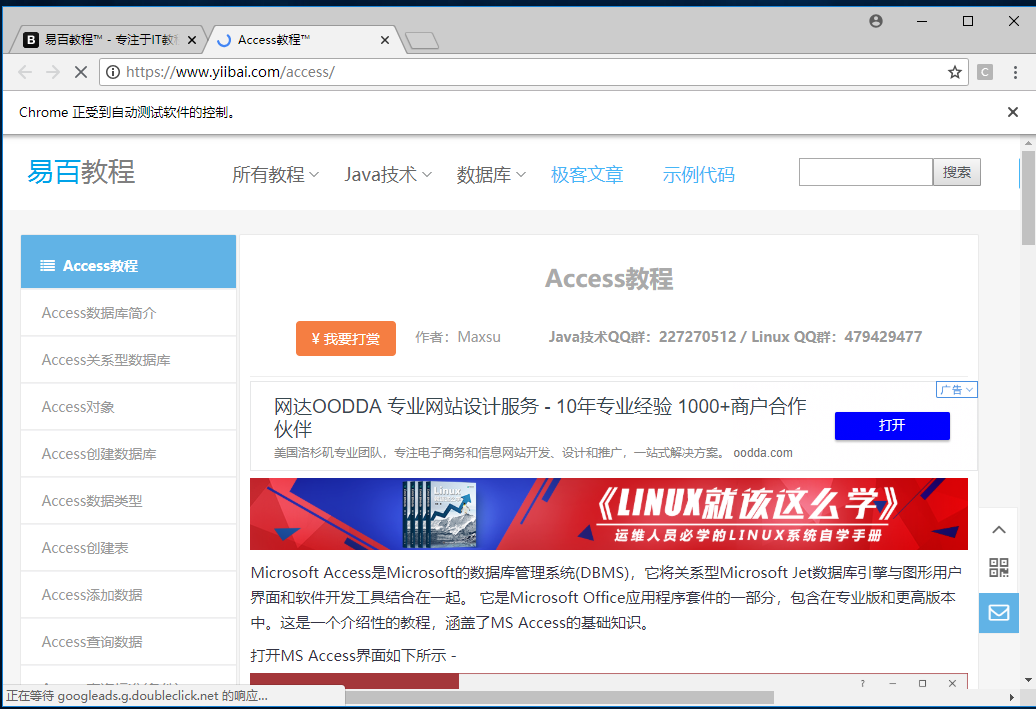The width and height of the screenshot is (1036, 709).
Task: Open Access数据库简介 in sidebar
Action: pos(128,313)
